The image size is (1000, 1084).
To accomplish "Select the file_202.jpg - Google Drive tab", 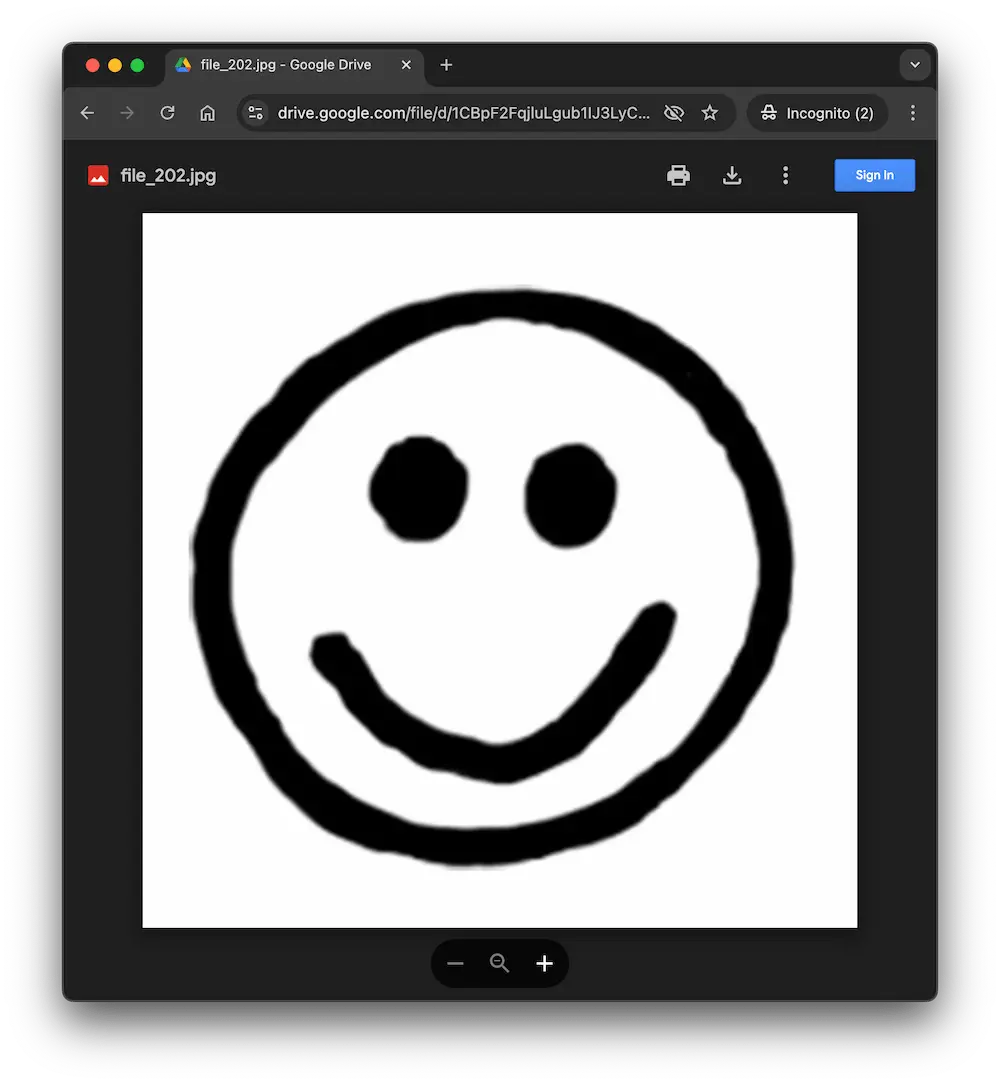I will [285, 65].
